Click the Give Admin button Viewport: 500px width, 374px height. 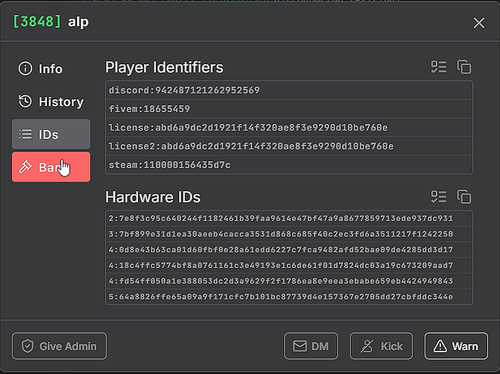59,346
